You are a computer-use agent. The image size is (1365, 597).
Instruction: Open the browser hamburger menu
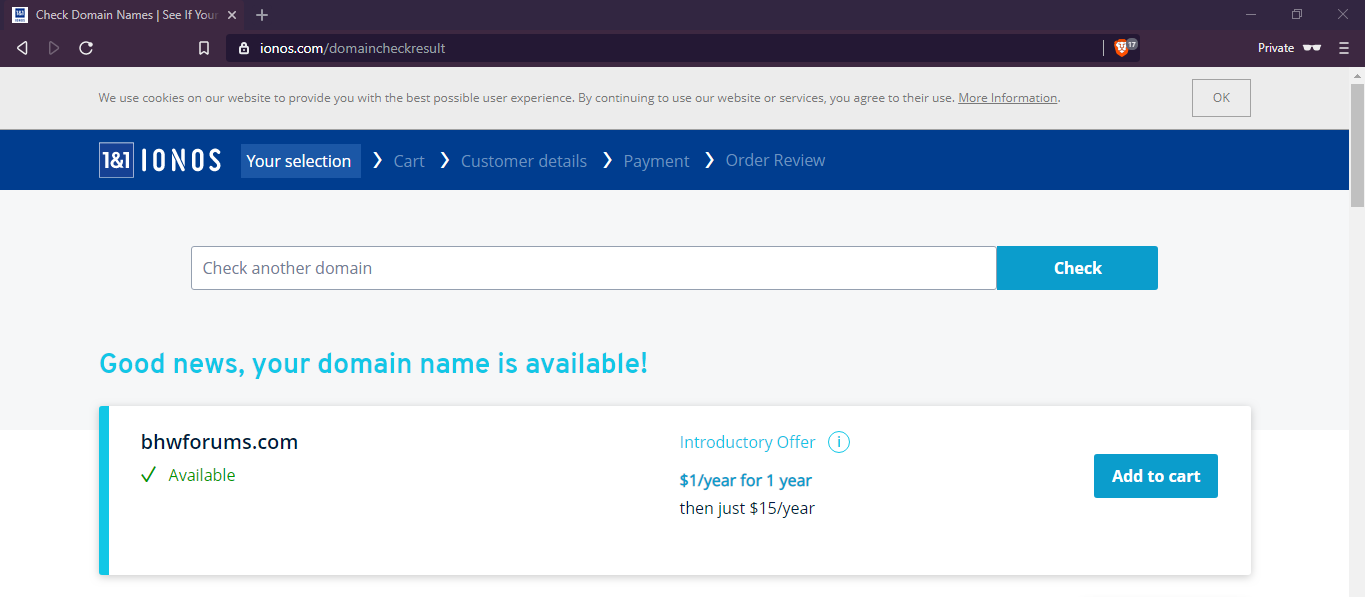[x=1343, y=48]
